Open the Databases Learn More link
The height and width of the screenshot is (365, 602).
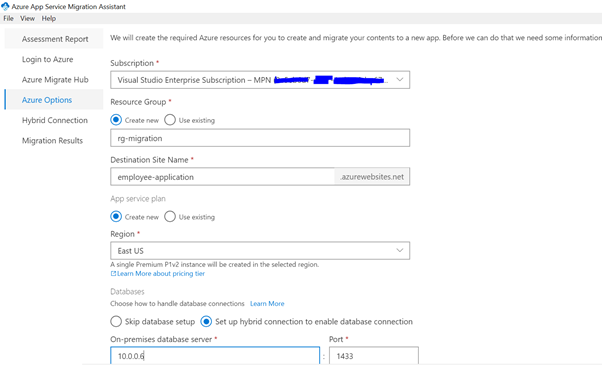click(267, 304)
